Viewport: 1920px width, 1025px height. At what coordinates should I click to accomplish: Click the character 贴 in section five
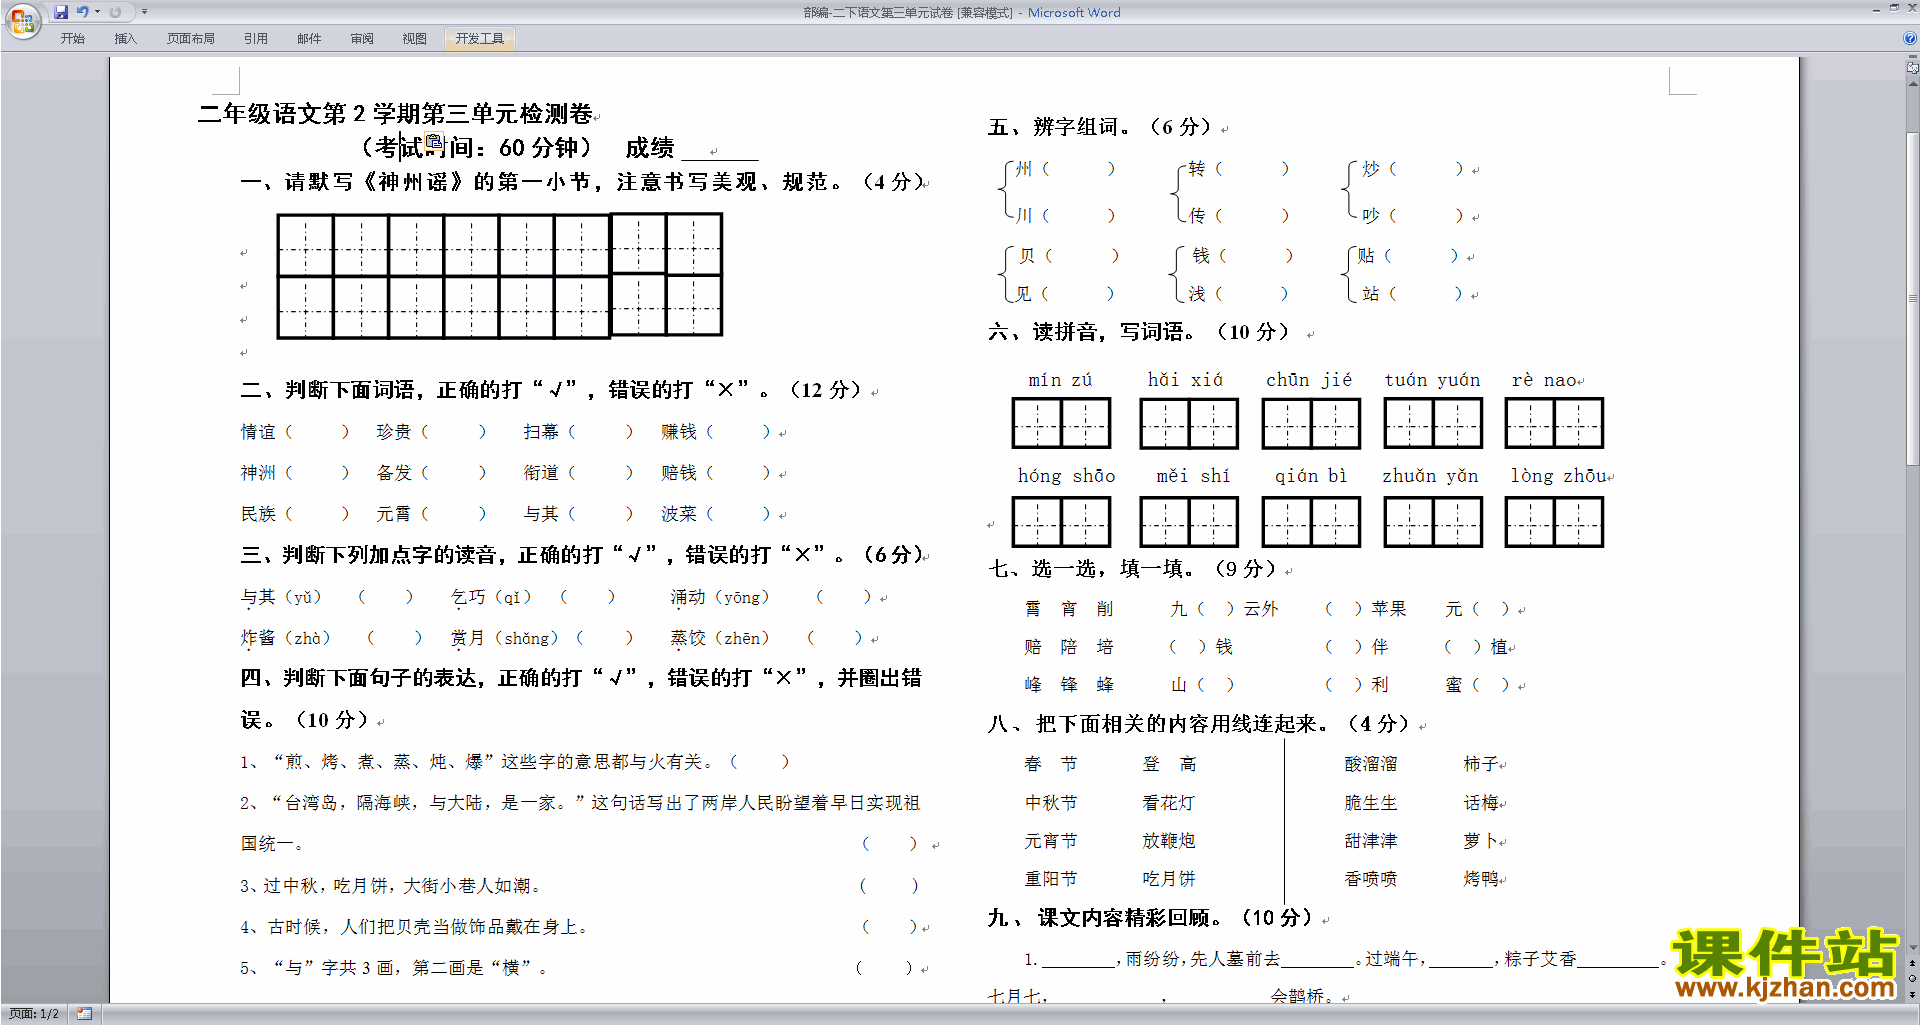coord(1366,256)
